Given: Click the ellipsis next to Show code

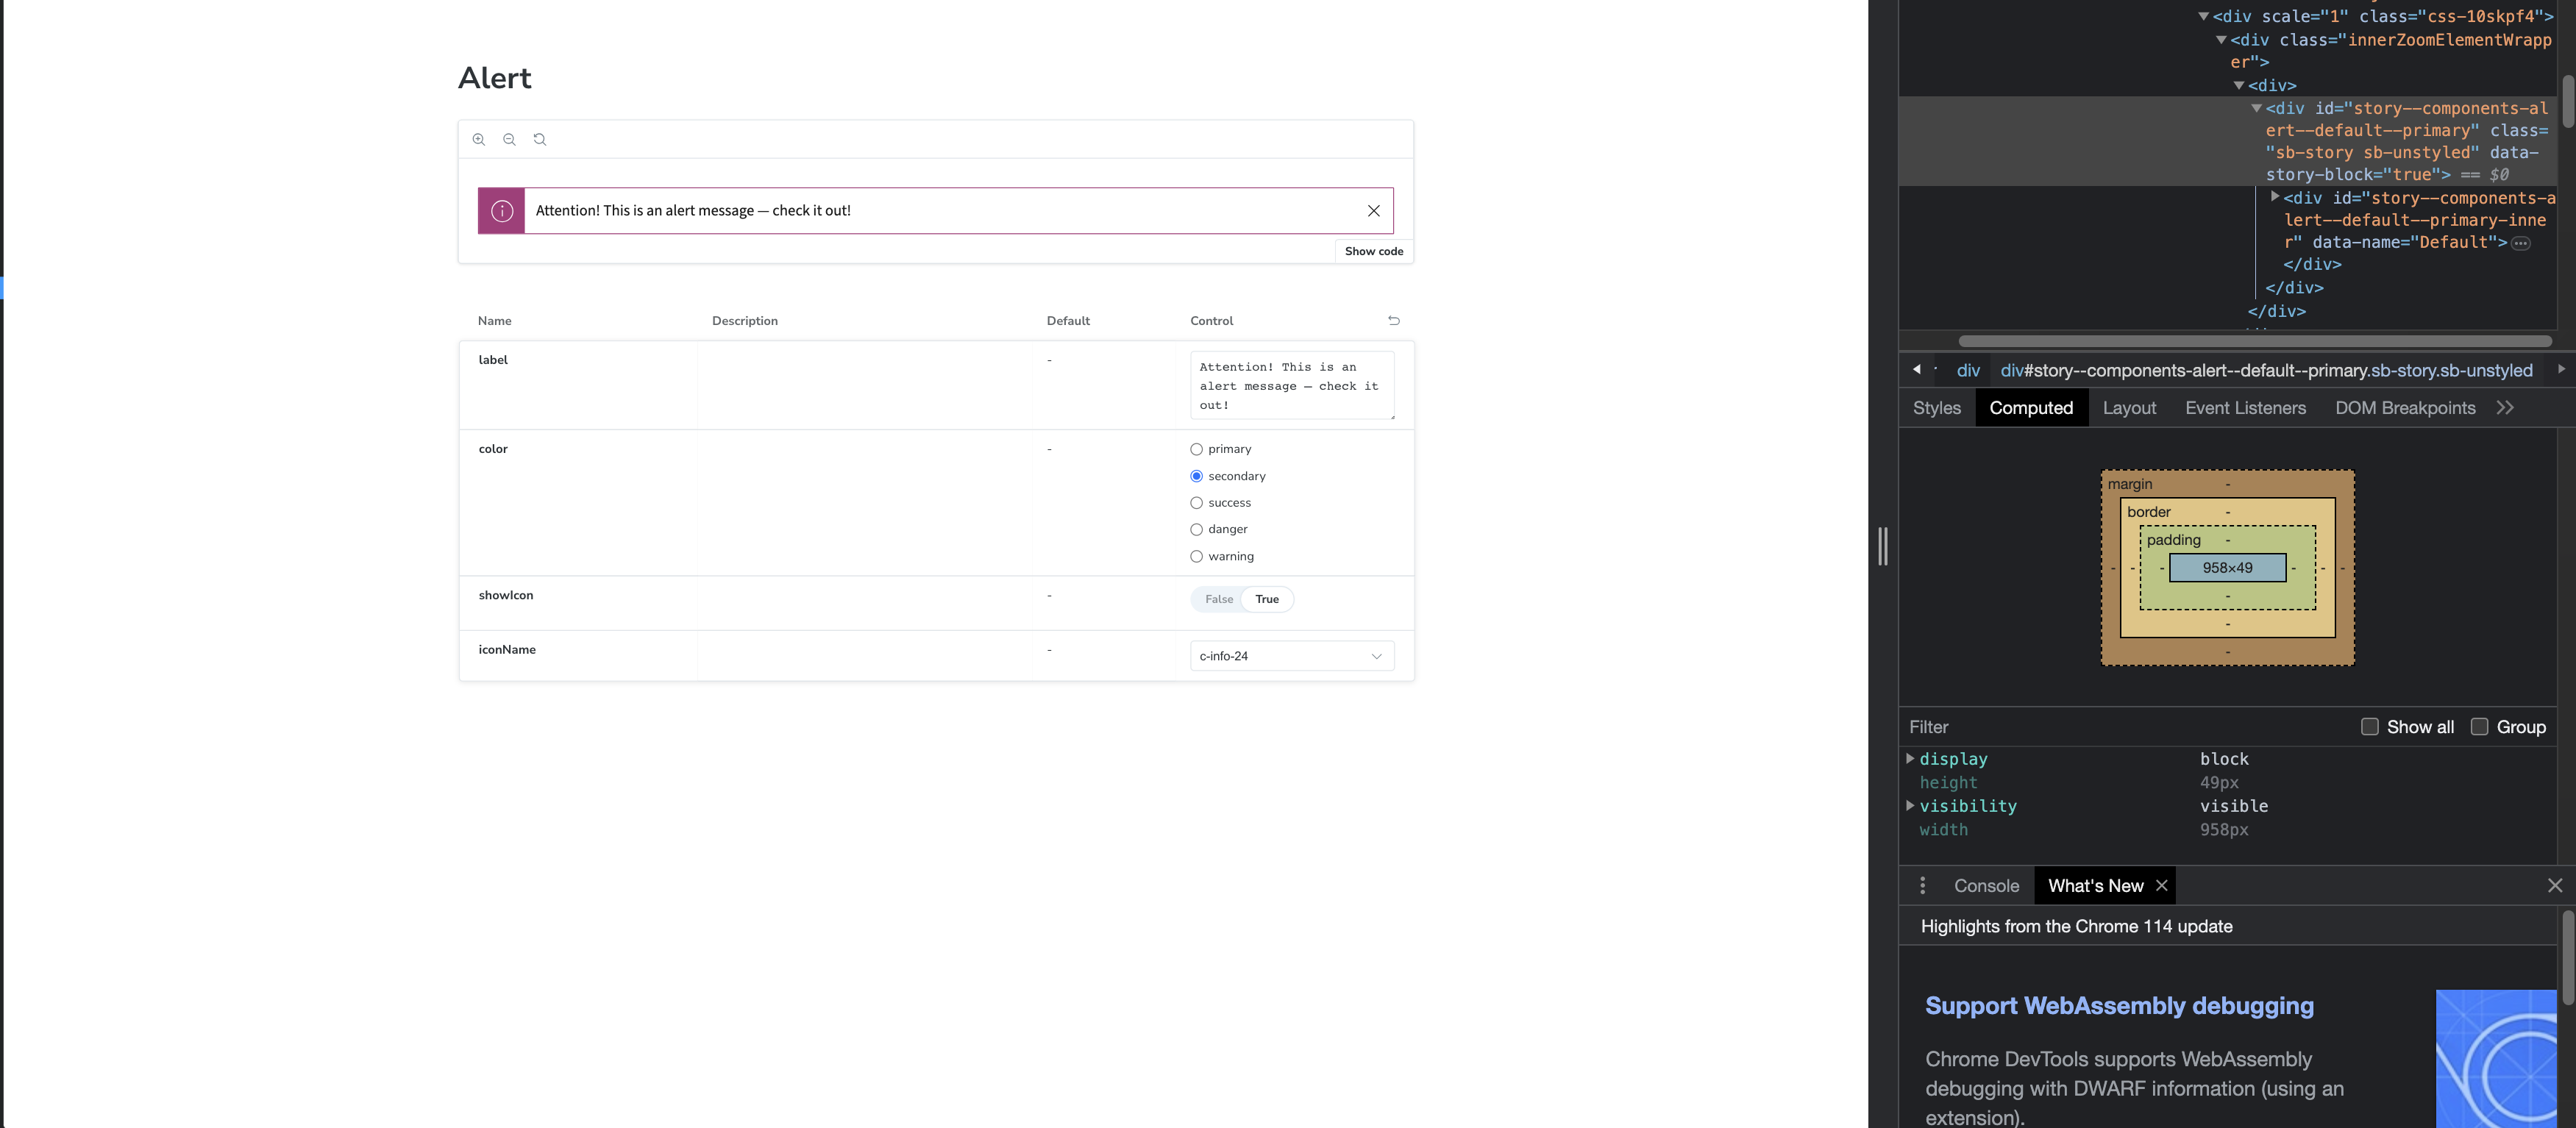Looking at the screenshot, I should pyautogui.click(x=2522, y=242).
